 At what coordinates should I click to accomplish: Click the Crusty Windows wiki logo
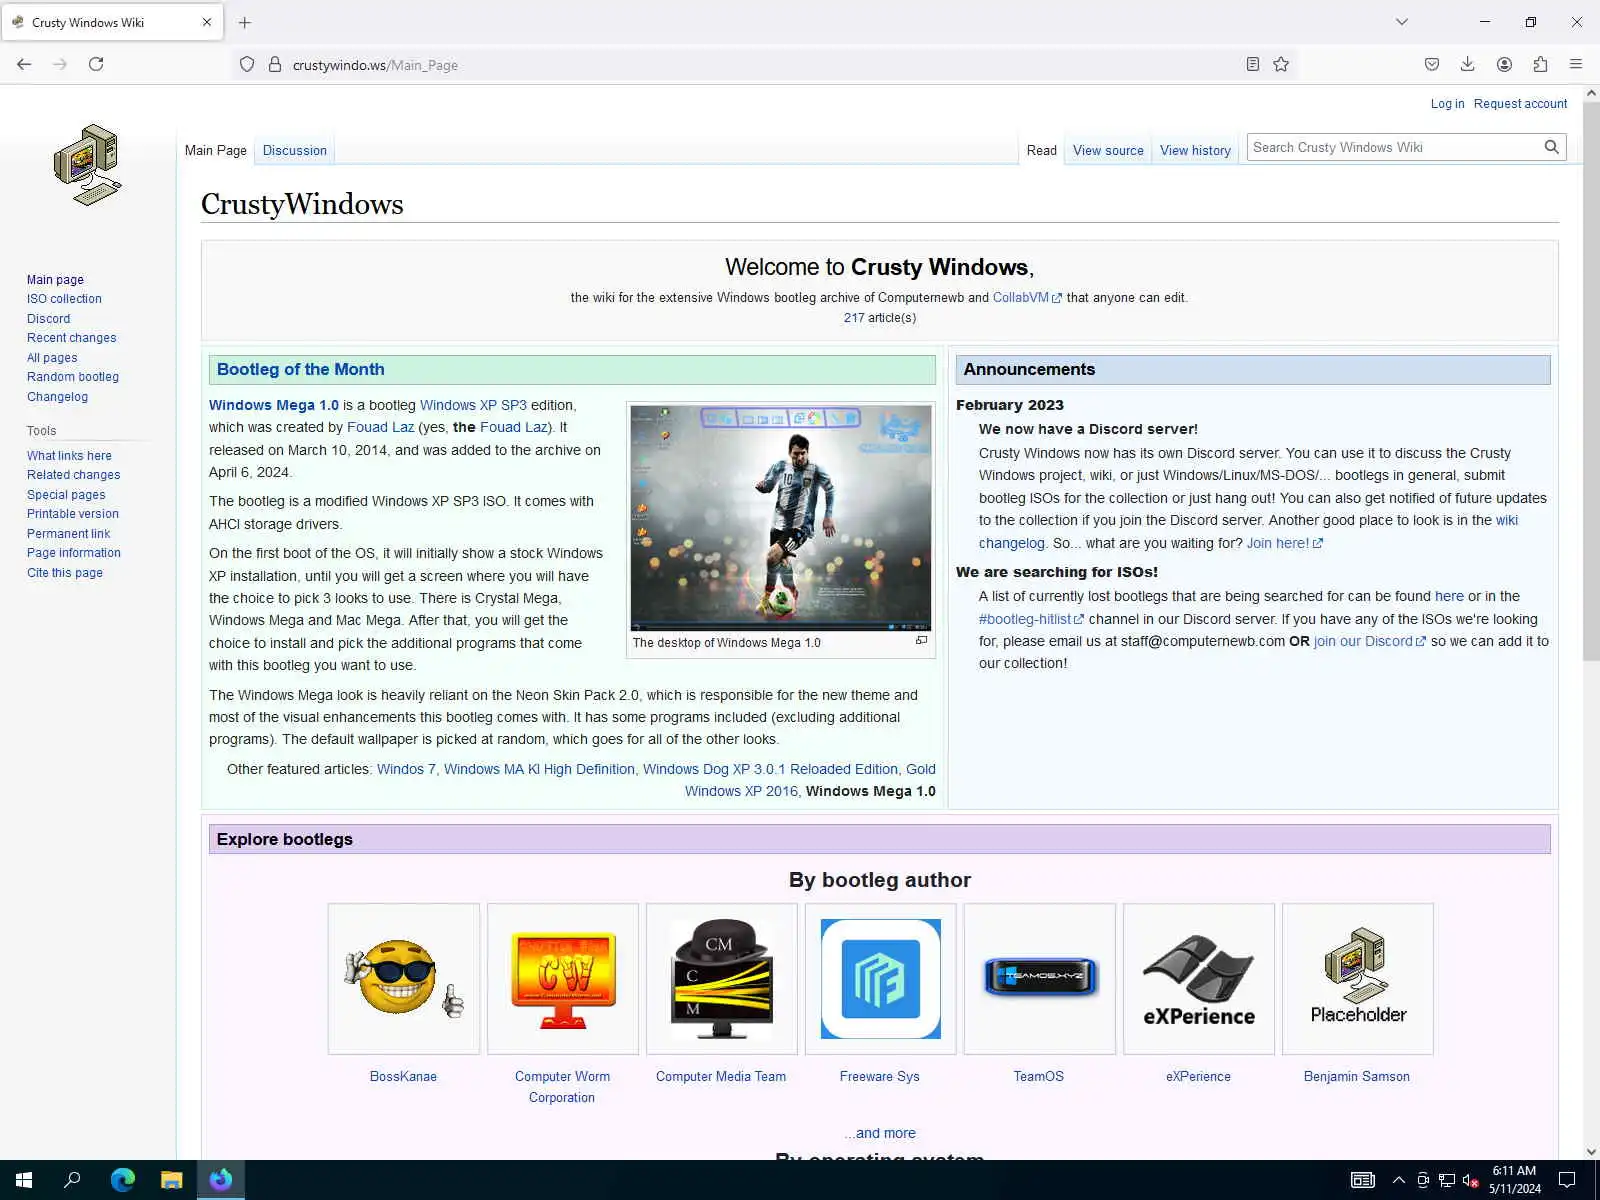tap(88, 165)
